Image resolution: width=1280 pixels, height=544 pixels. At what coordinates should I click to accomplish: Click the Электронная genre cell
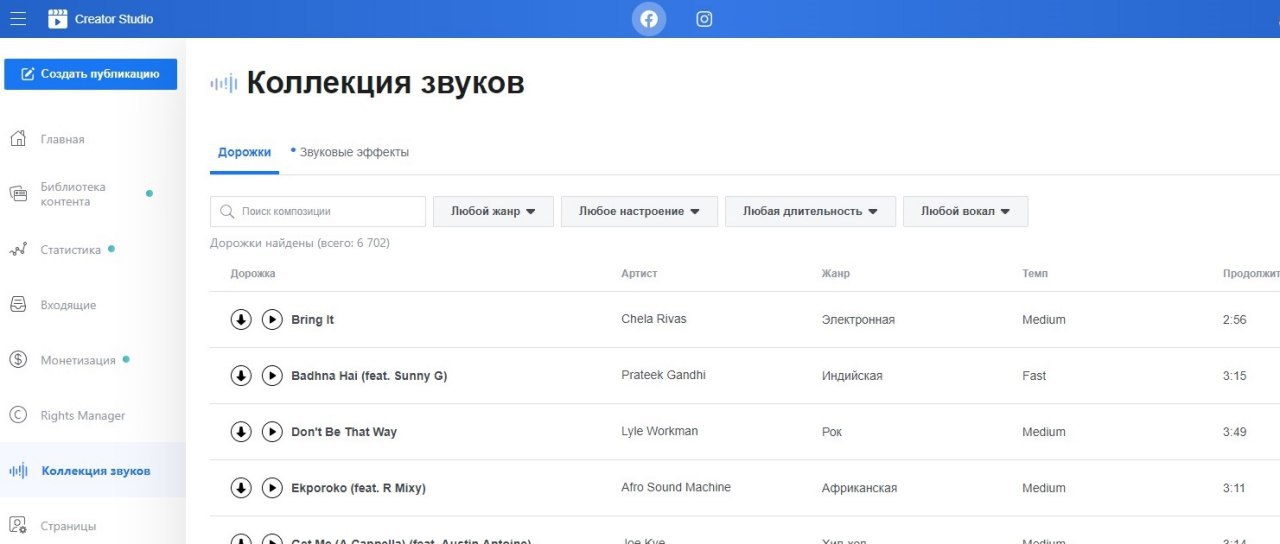[858, 320]
